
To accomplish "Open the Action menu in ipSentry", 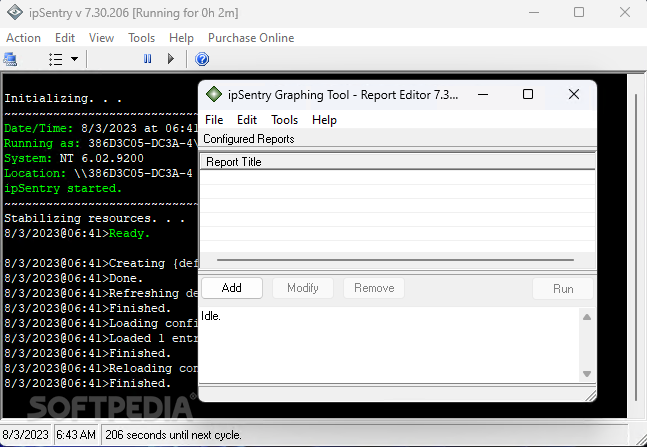I will click(24, 38).
